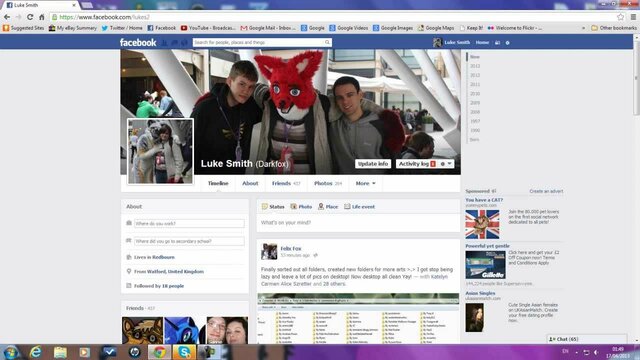The height and width of the screenshot is (360, 640).
Task: Open Skype from the taskbar
Action: (184, 352)
